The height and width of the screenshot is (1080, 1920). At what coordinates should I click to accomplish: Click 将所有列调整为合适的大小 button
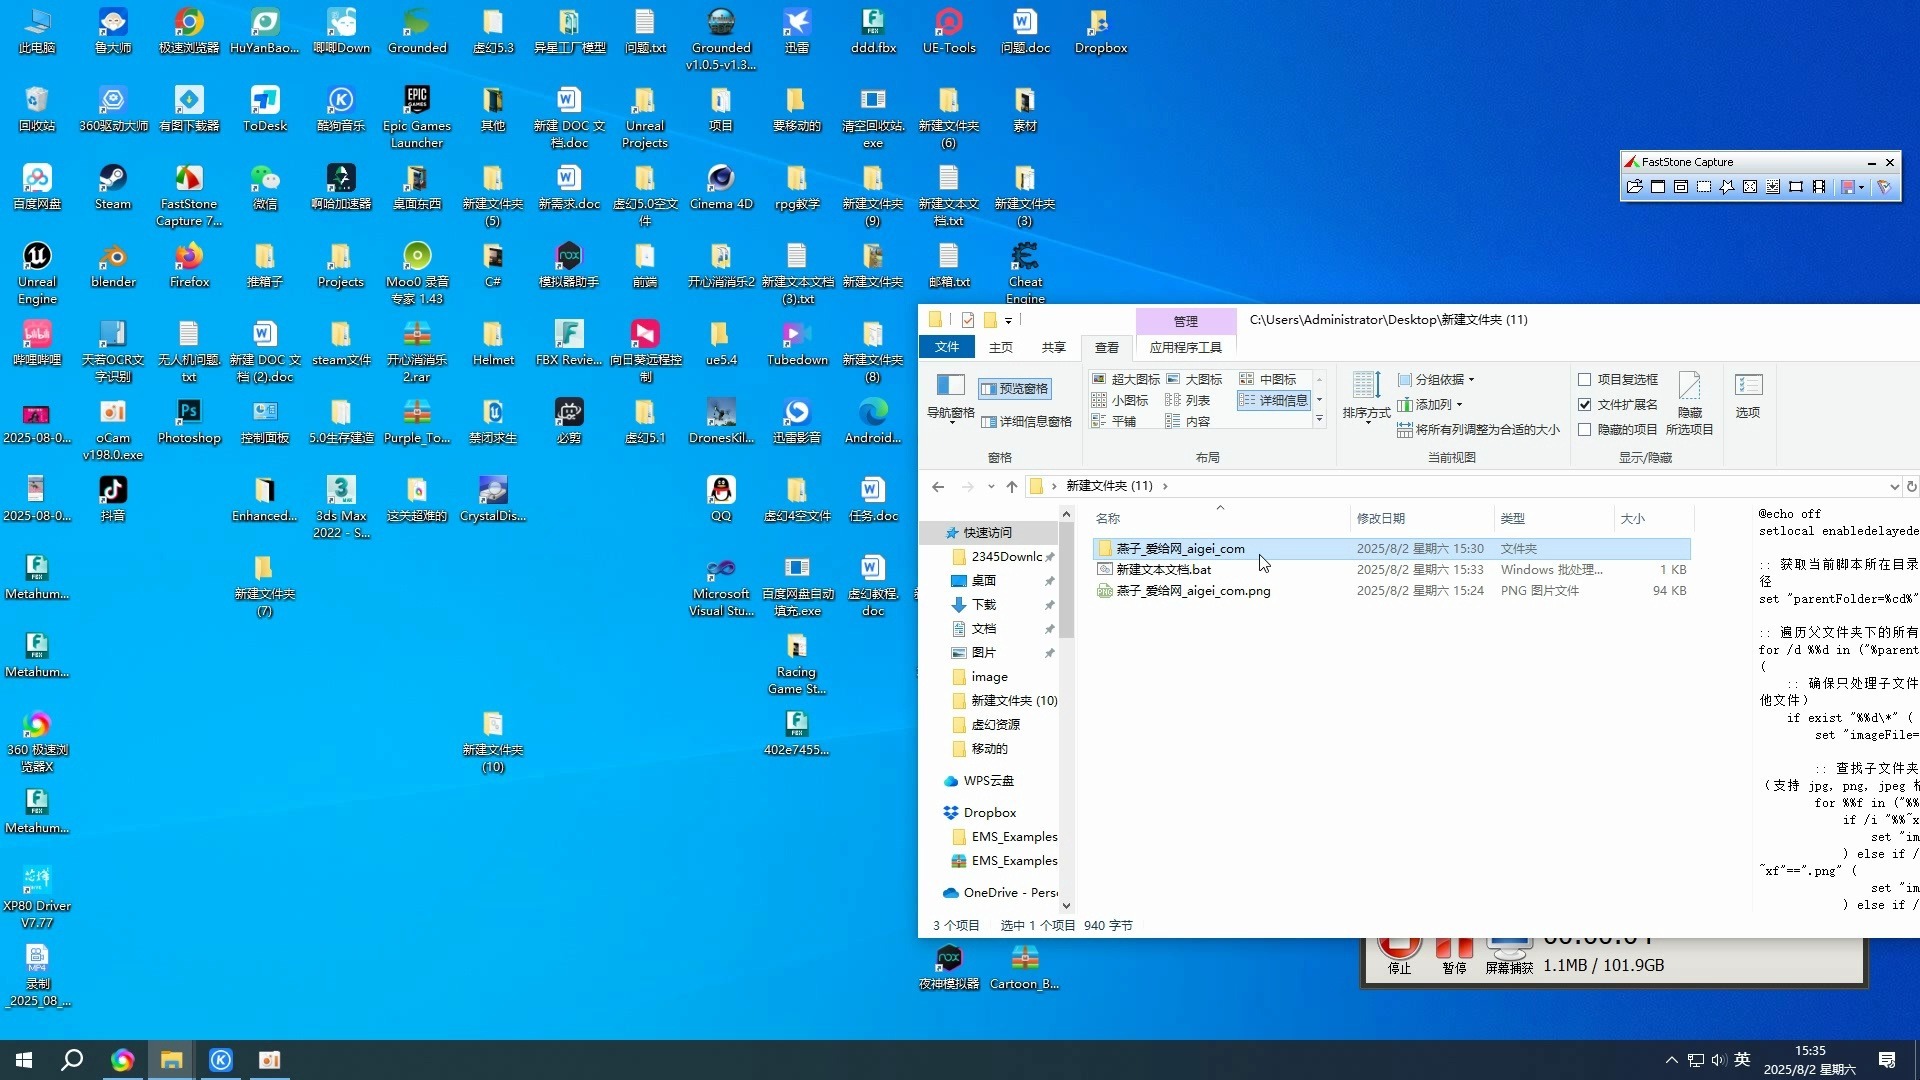point(1478,430)
